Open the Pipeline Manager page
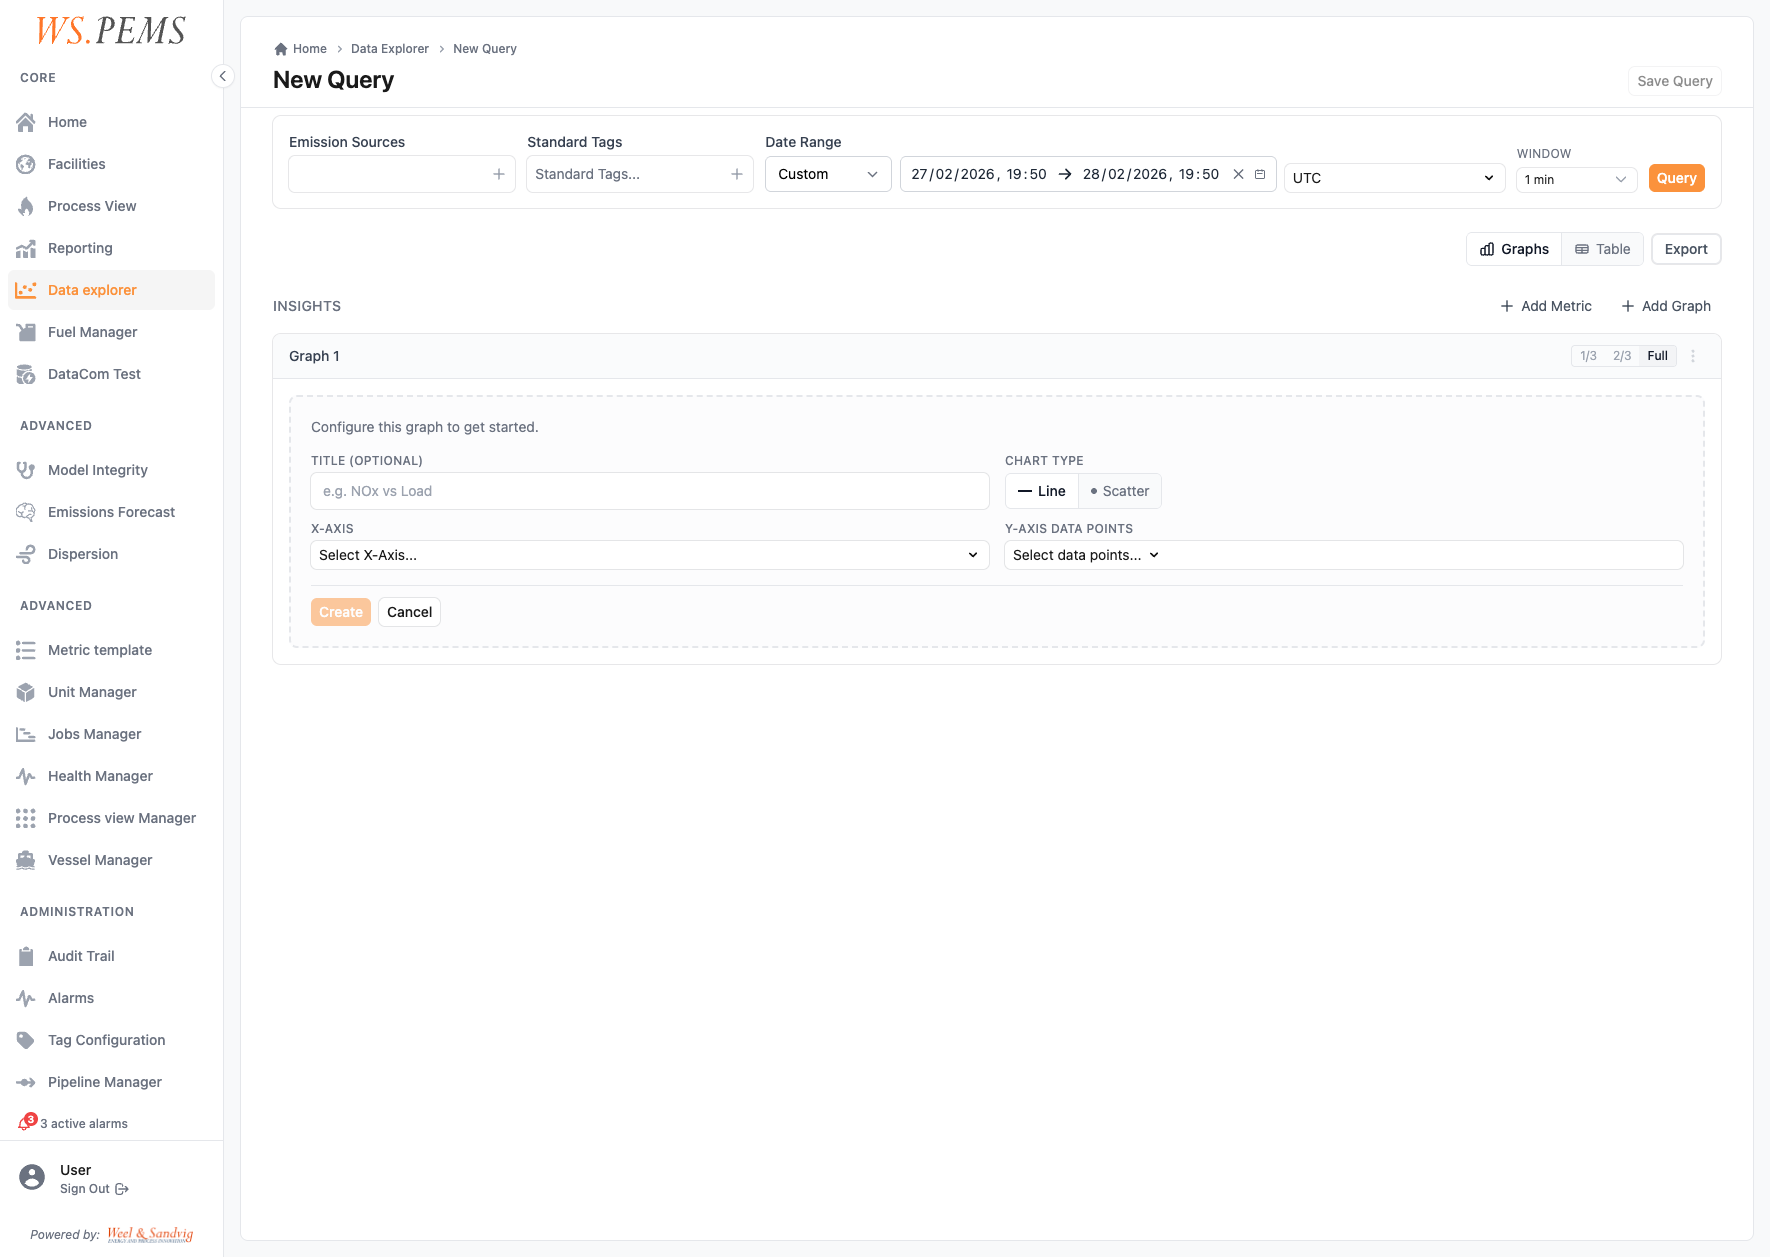 point(111,1082)
